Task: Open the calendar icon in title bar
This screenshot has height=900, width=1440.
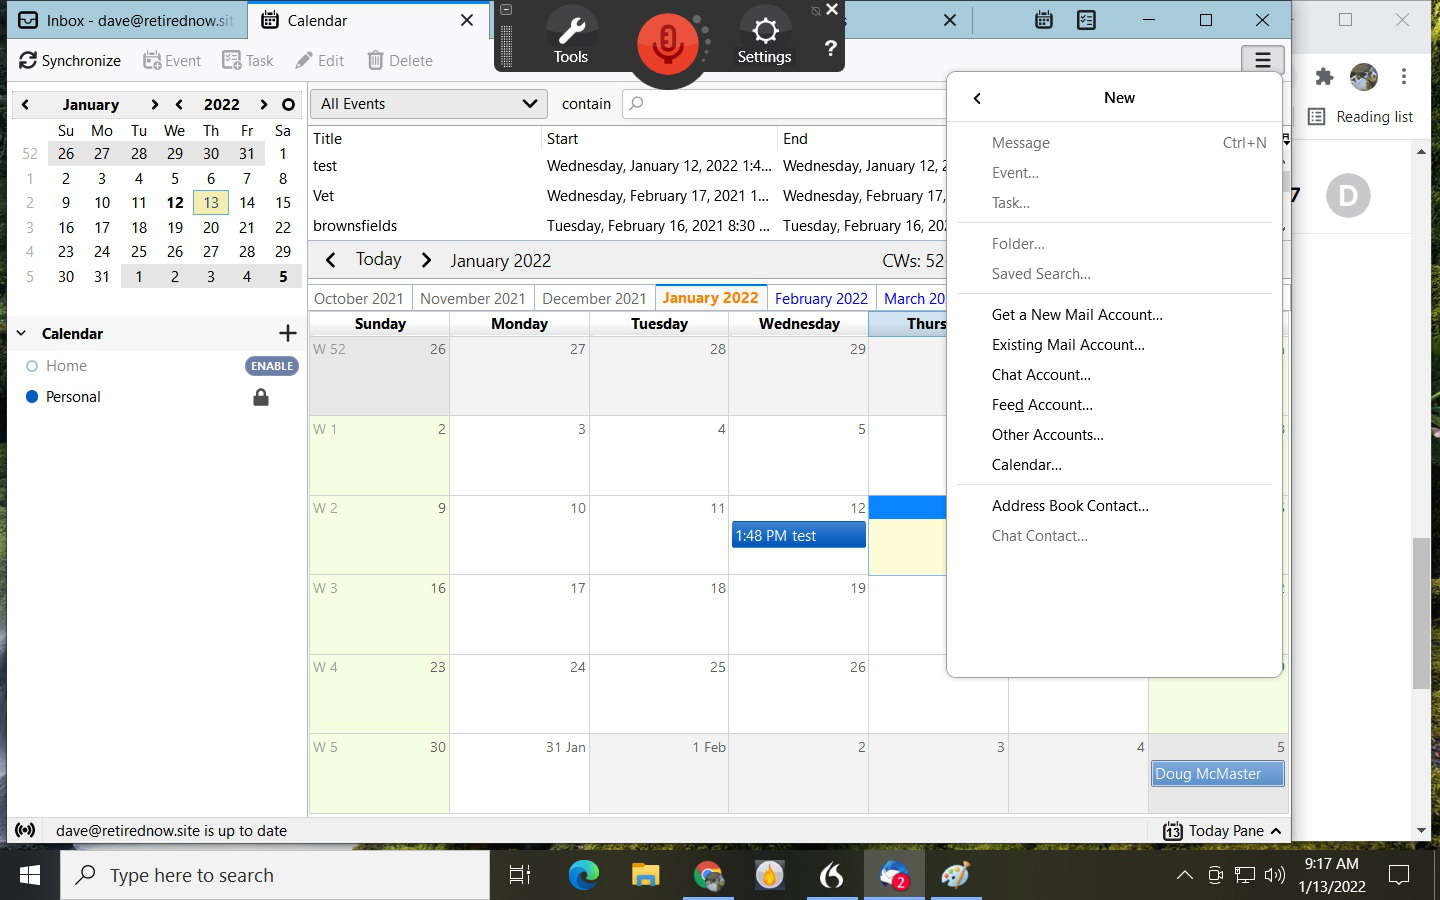Action: (x=1043, y=20)
